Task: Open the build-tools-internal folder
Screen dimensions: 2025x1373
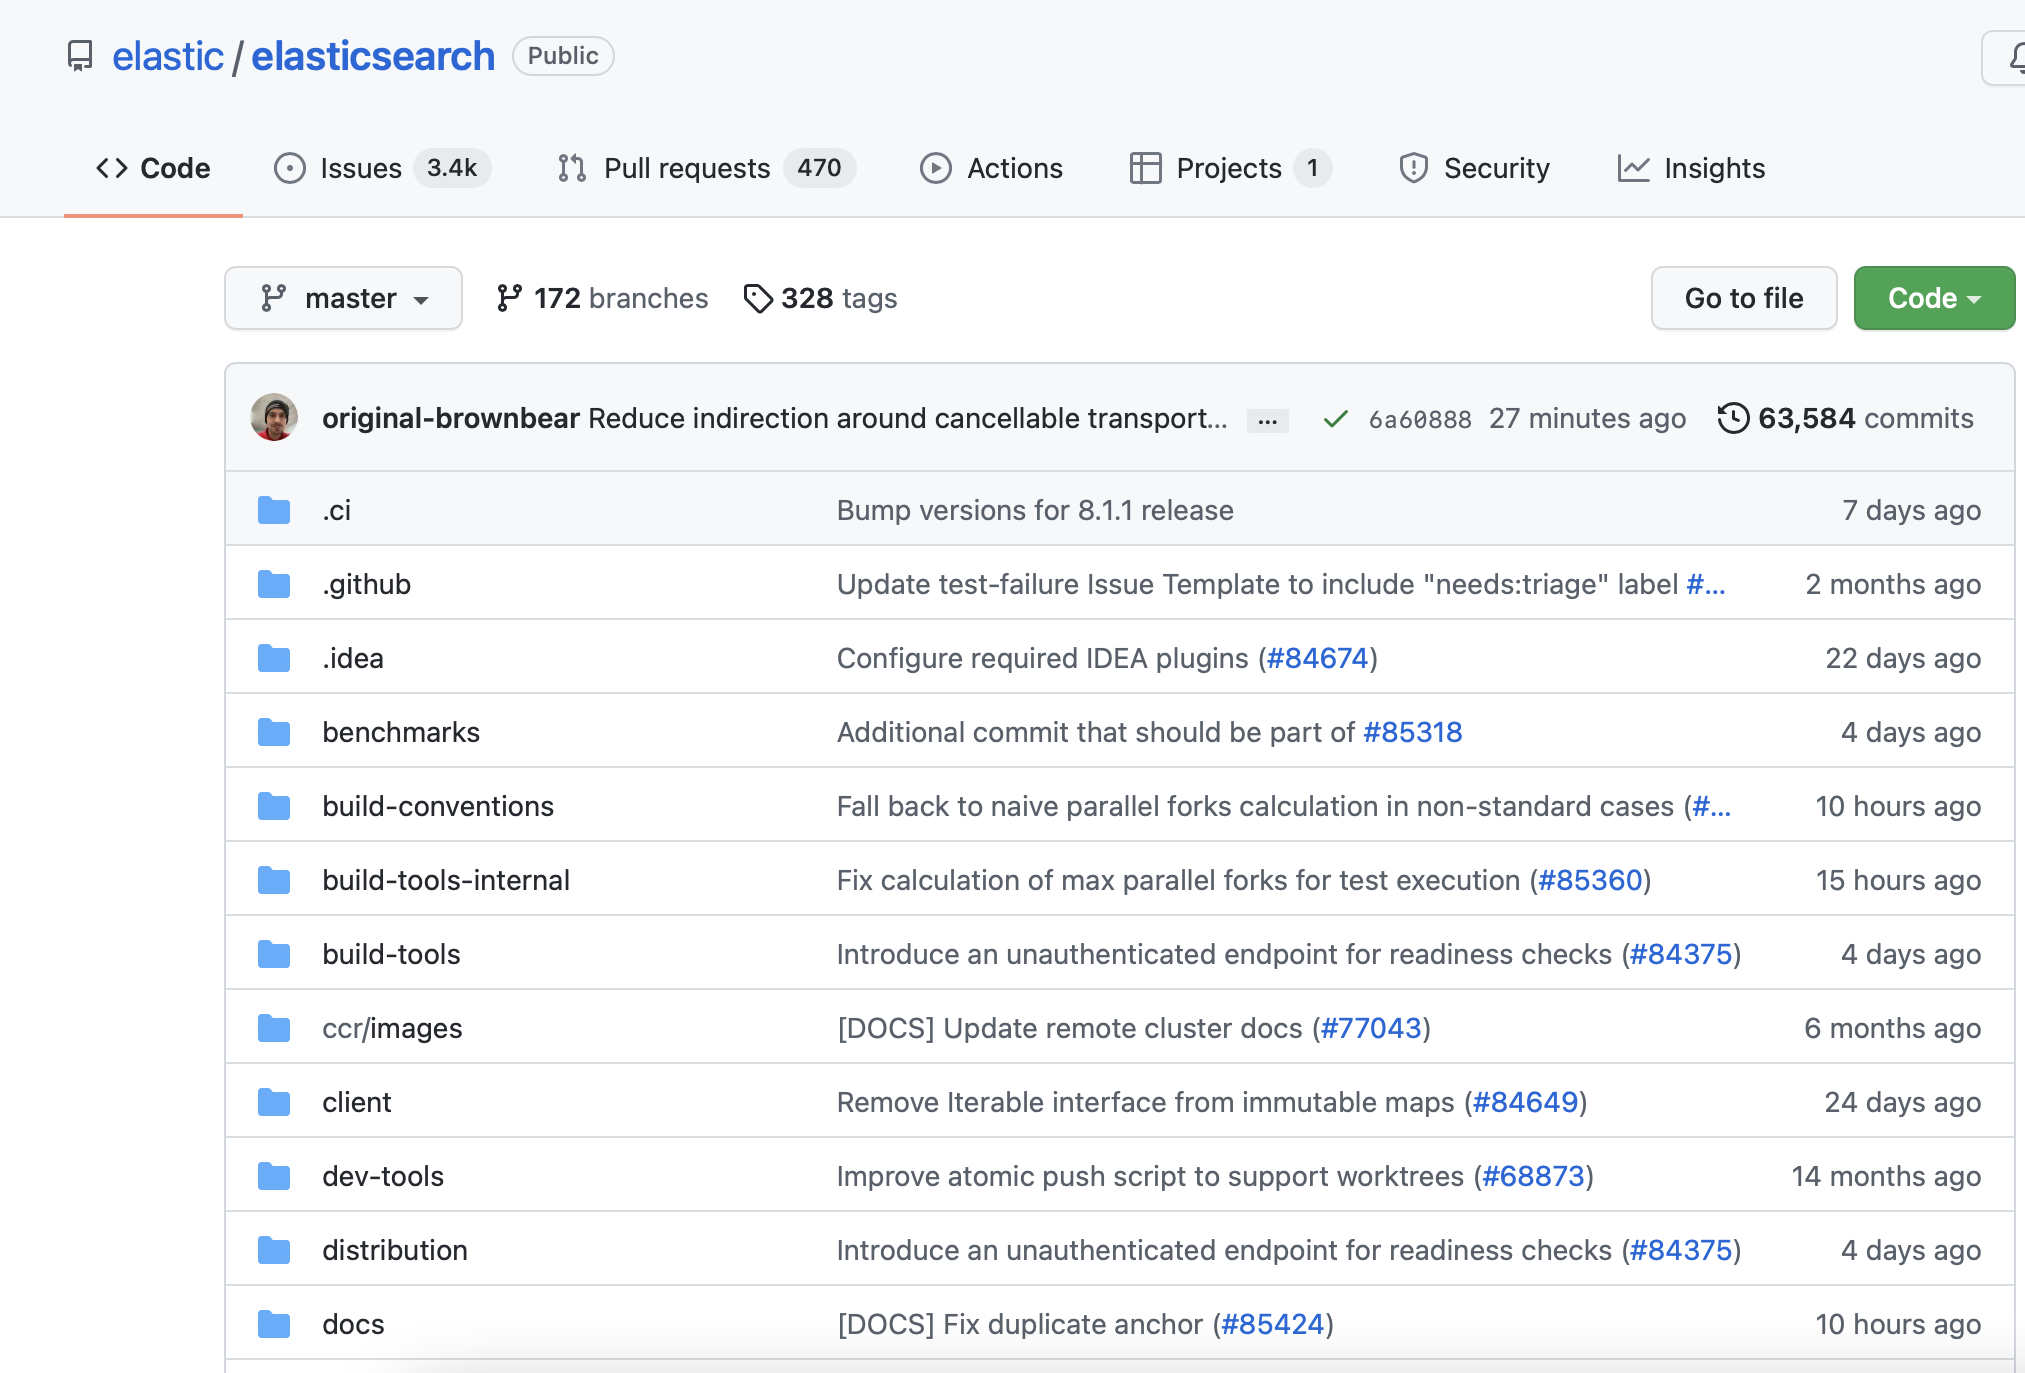Action: pyautogui.click(x=446, y=880)
